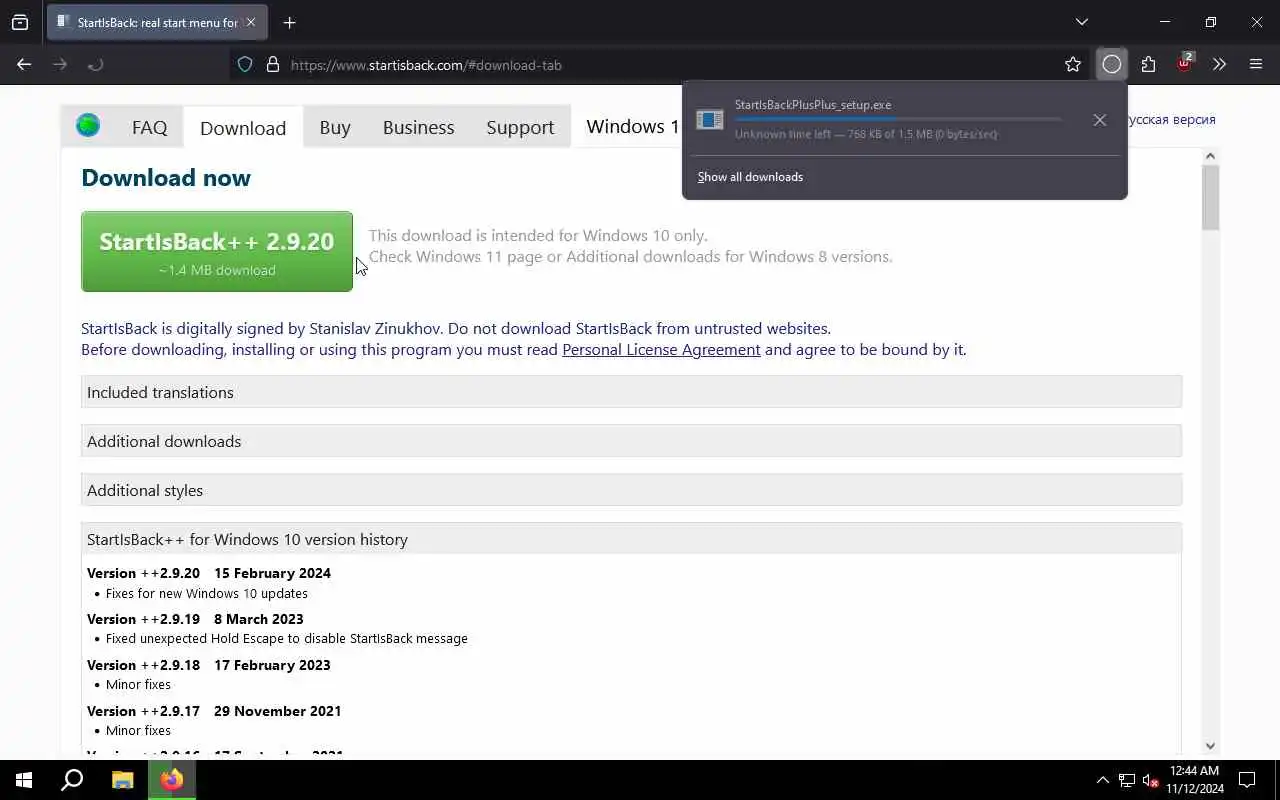Screen dimensions: 1280x800
Task: Collapse the Windows 10 version history section
Action: (x=631, y=539)
